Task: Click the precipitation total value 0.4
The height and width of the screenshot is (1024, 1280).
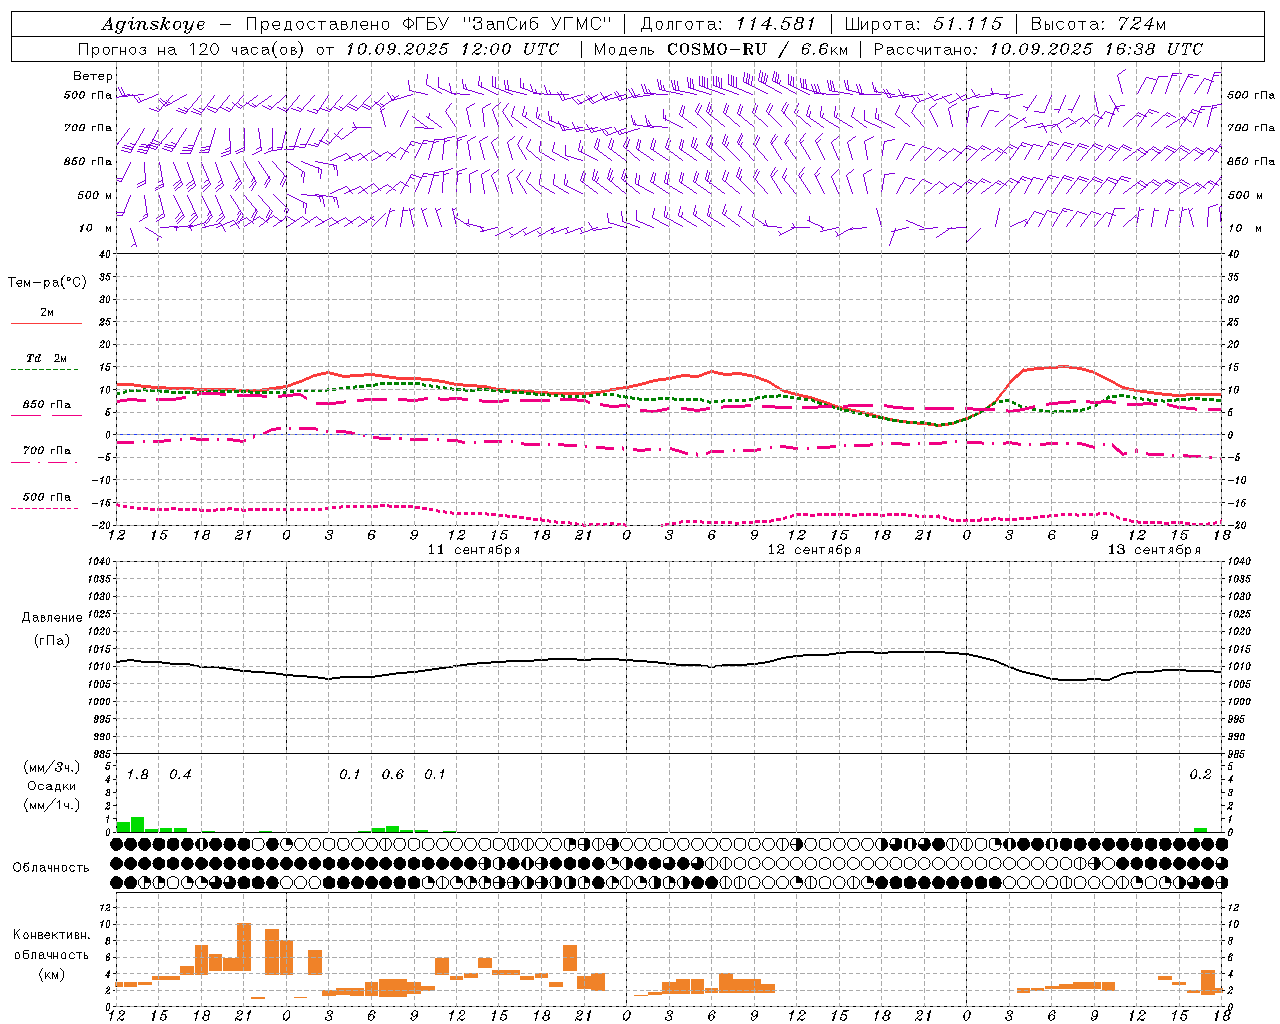Action: (x=180, y=775)
